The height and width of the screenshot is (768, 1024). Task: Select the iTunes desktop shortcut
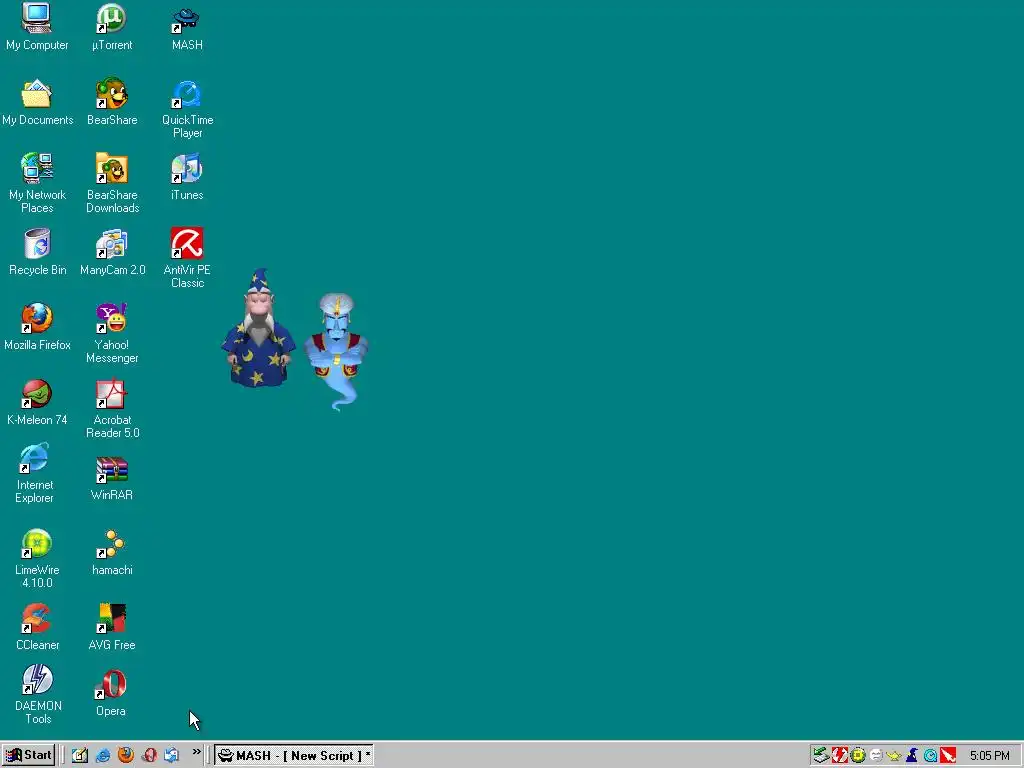(187, 177)
